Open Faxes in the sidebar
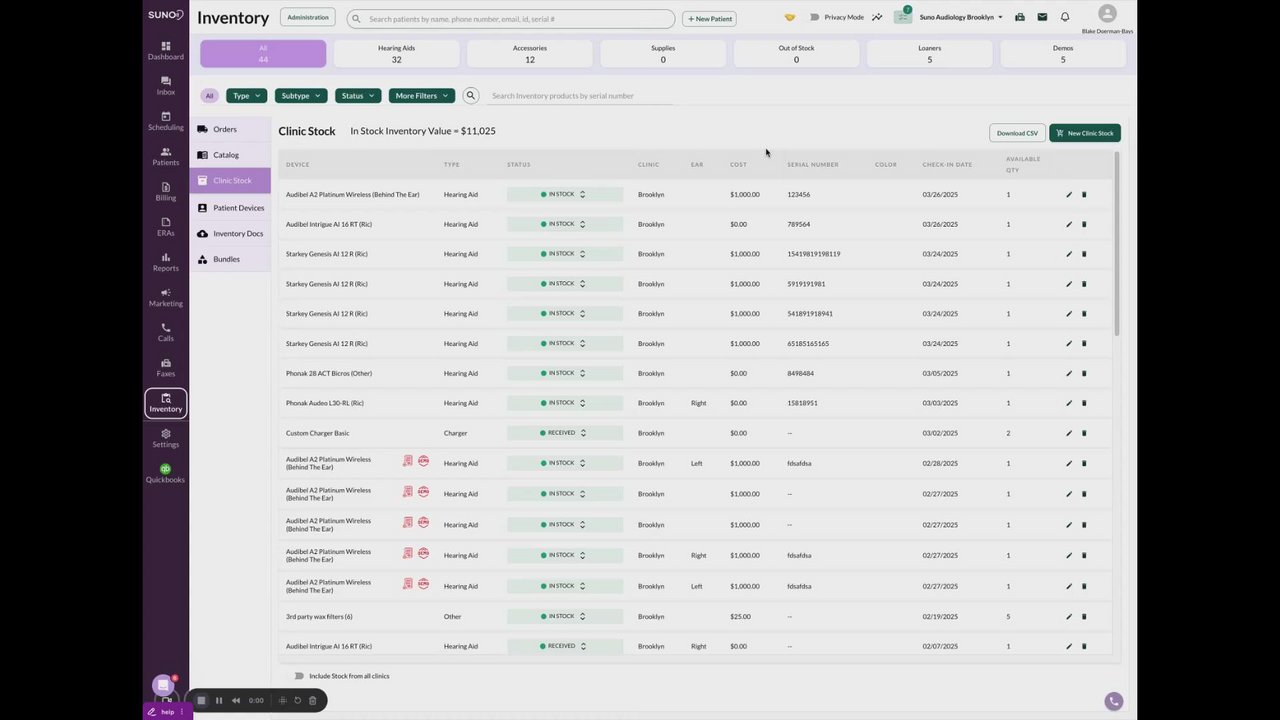Image resolution: width=1280 pixels, height=720 pixels. point(166,368)
